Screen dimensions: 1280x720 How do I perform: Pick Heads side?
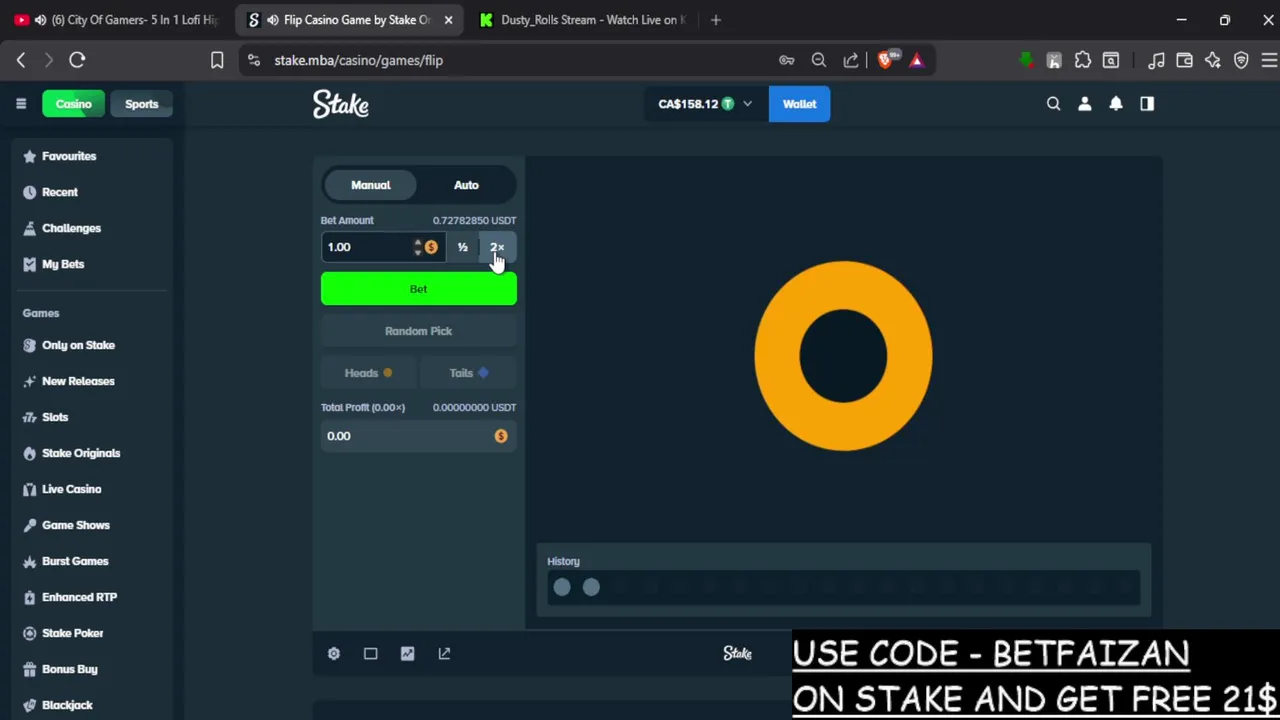pyautogui.click(x=368, y=373)
